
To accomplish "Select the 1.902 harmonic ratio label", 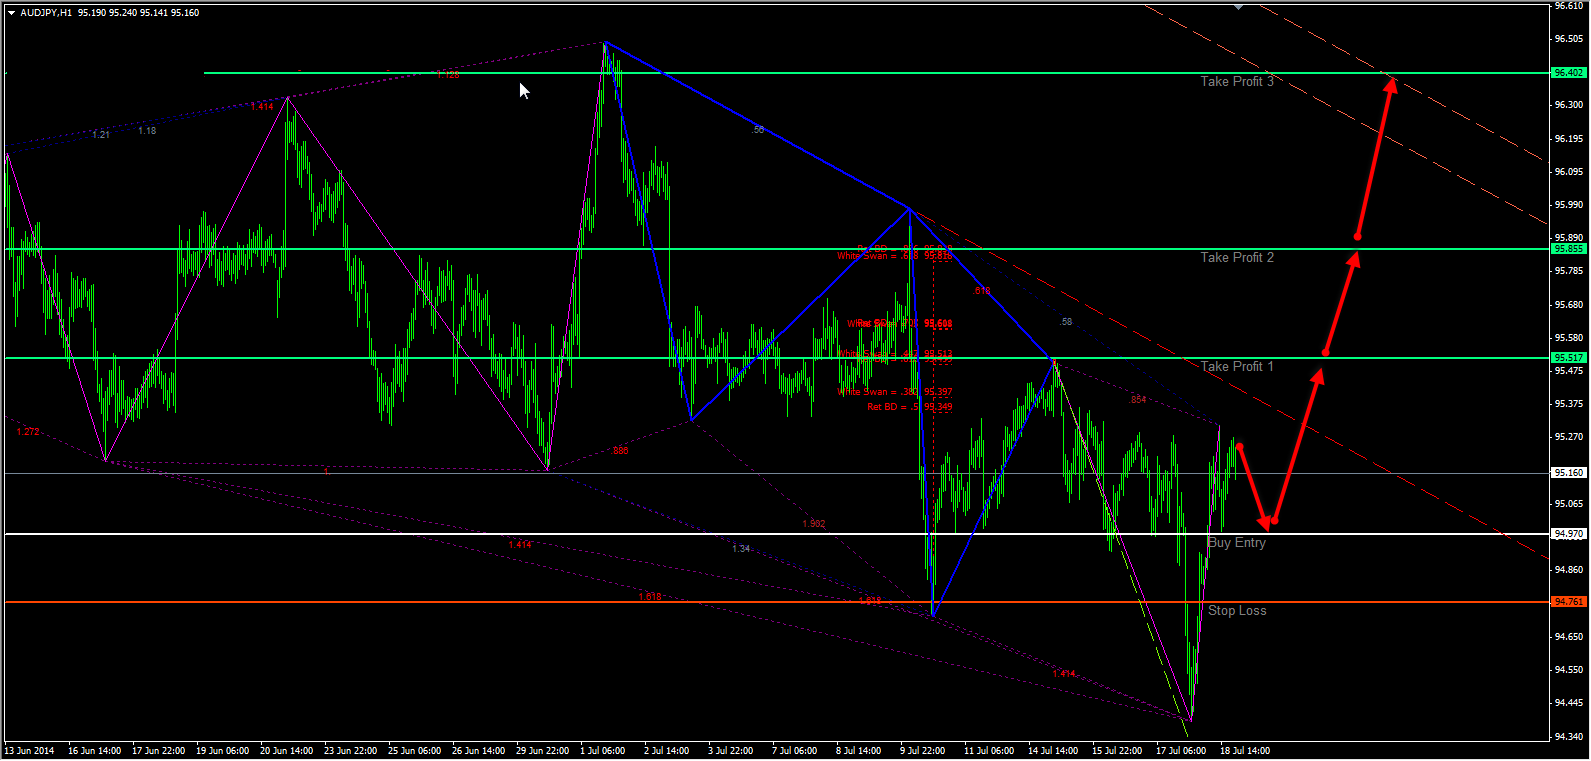I will coord(813,524).
